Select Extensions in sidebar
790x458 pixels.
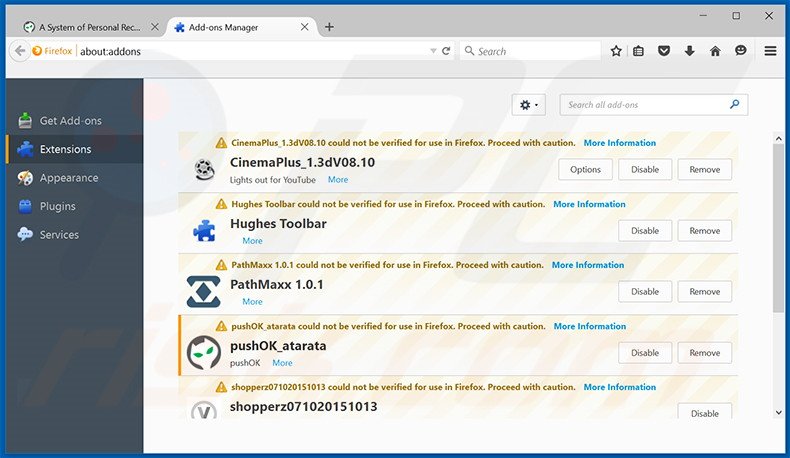point(75,149)
